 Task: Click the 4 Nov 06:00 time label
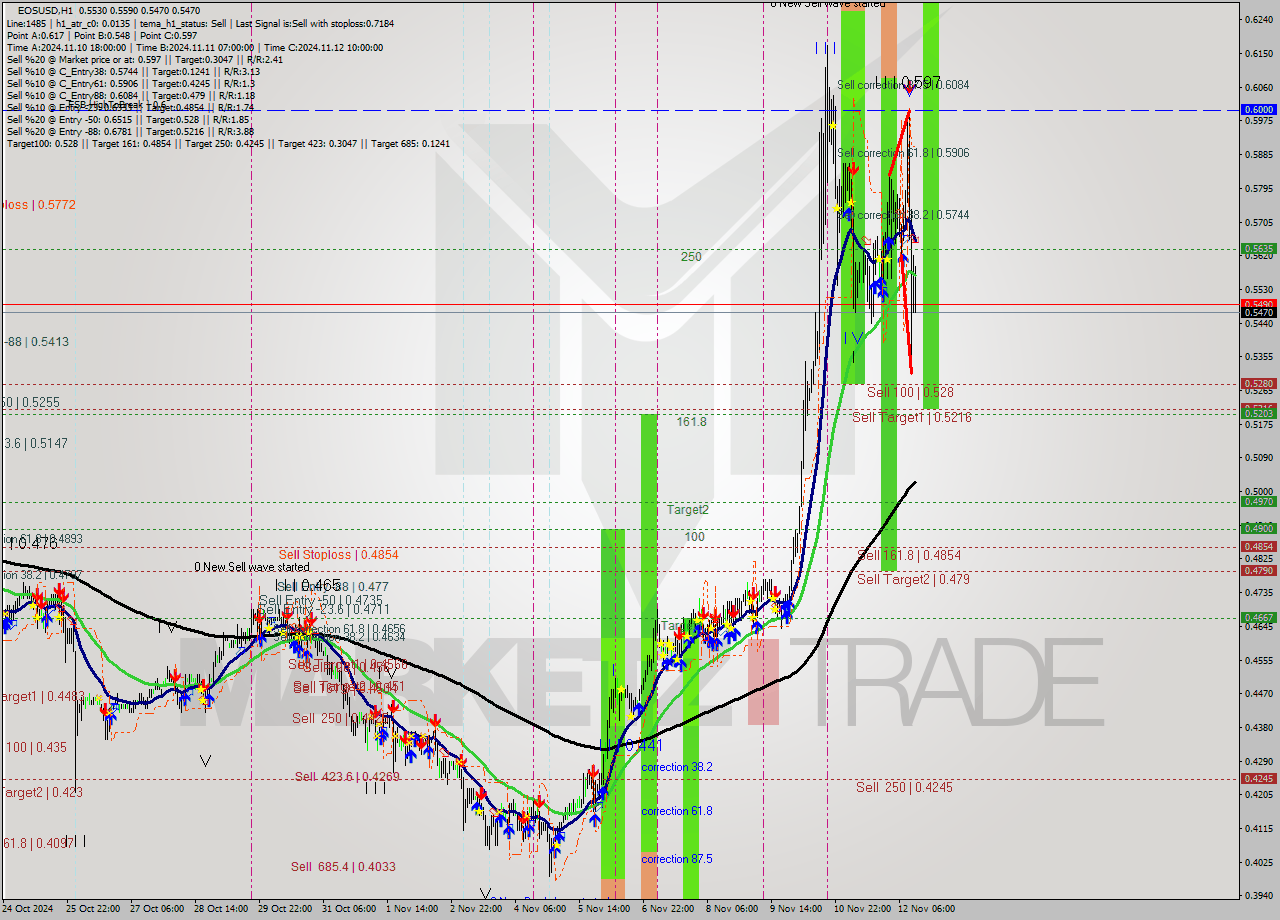click(x=540, y=909)
